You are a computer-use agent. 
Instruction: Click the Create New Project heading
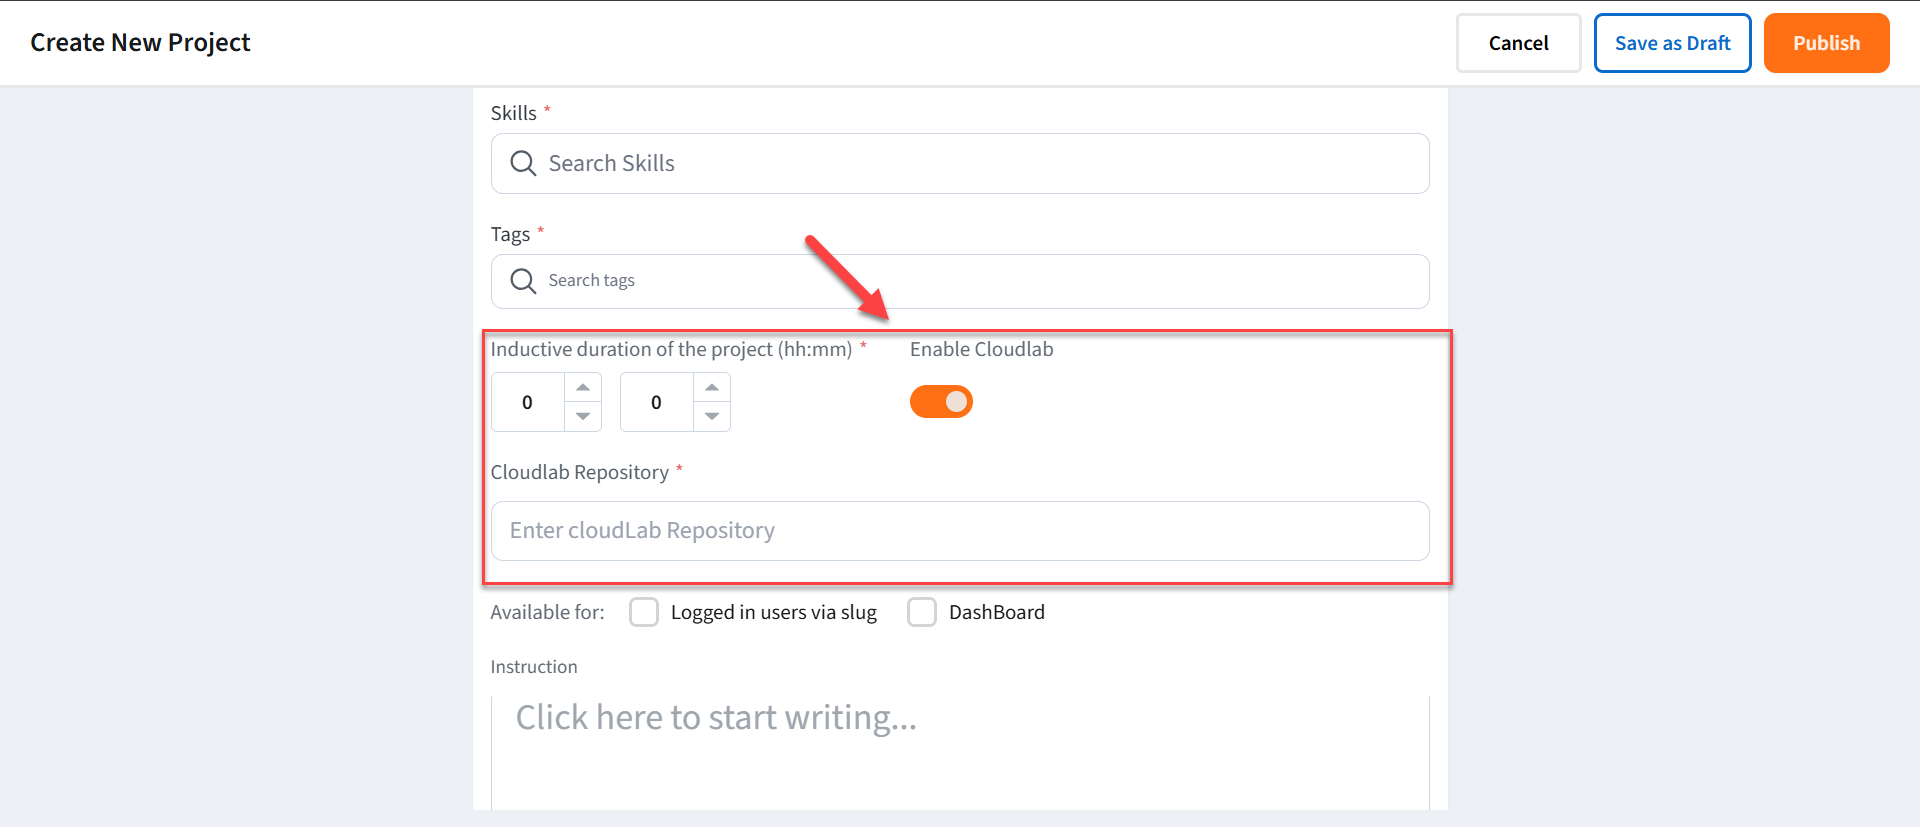pos(140,43)
